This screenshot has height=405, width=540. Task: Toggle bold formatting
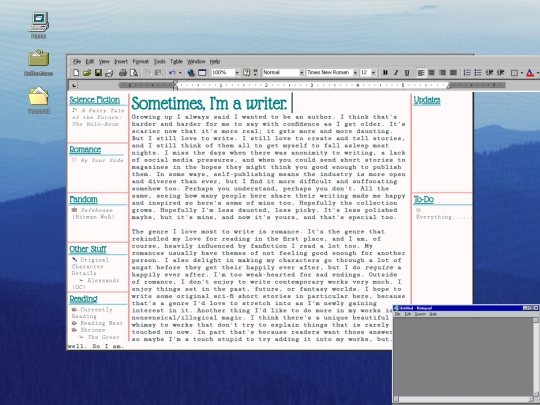385,73
